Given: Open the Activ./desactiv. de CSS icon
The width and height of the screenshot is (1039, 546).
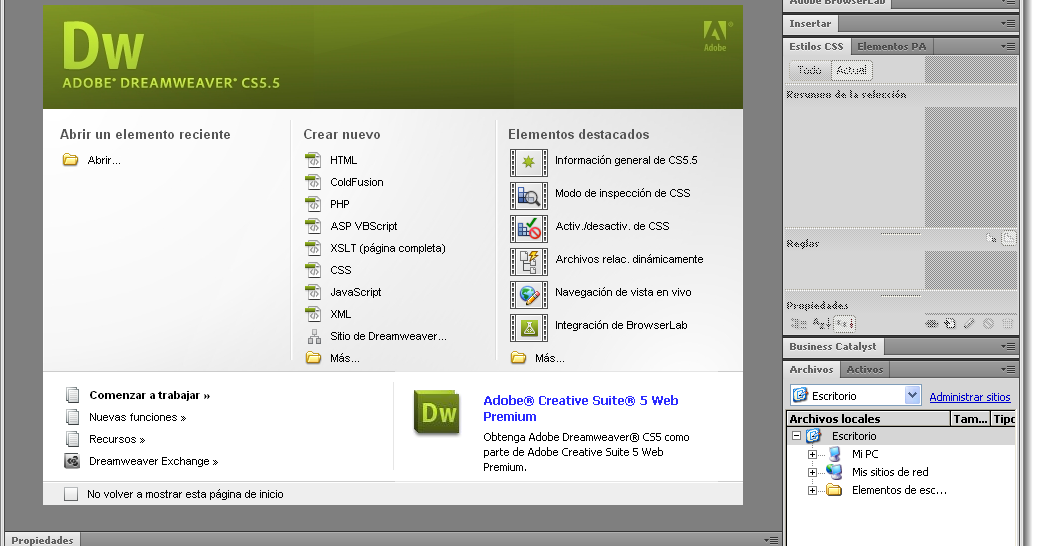Looking at the screenshot, I should click(529, 229).
